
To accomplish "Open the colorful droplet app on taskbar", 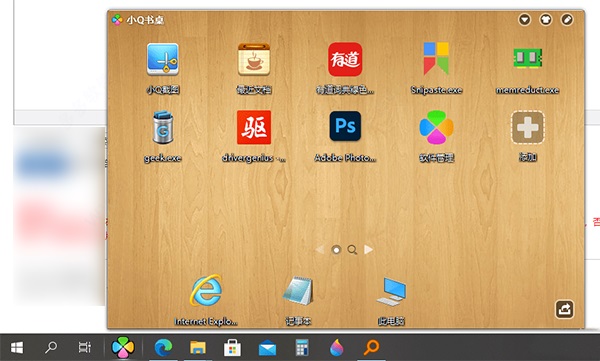I will (x=337, y=348).
